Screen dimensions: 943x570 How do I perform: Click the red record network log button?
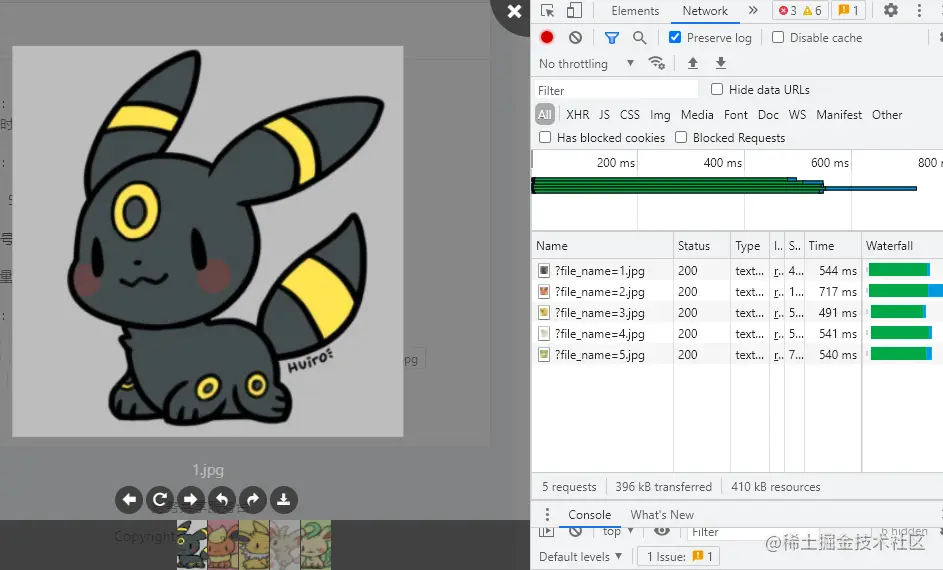tap(547, 38)
